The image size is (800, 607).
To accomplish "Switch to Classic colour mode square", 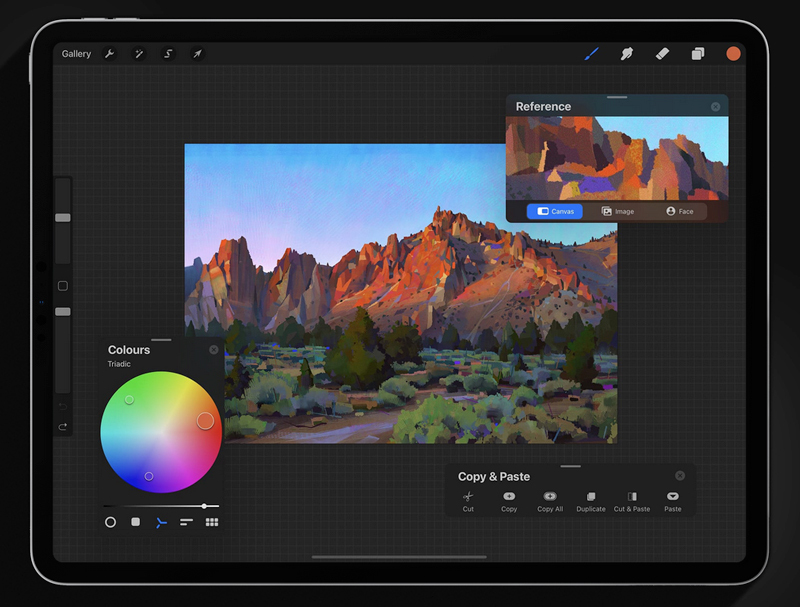I will (x=135, y=522).
